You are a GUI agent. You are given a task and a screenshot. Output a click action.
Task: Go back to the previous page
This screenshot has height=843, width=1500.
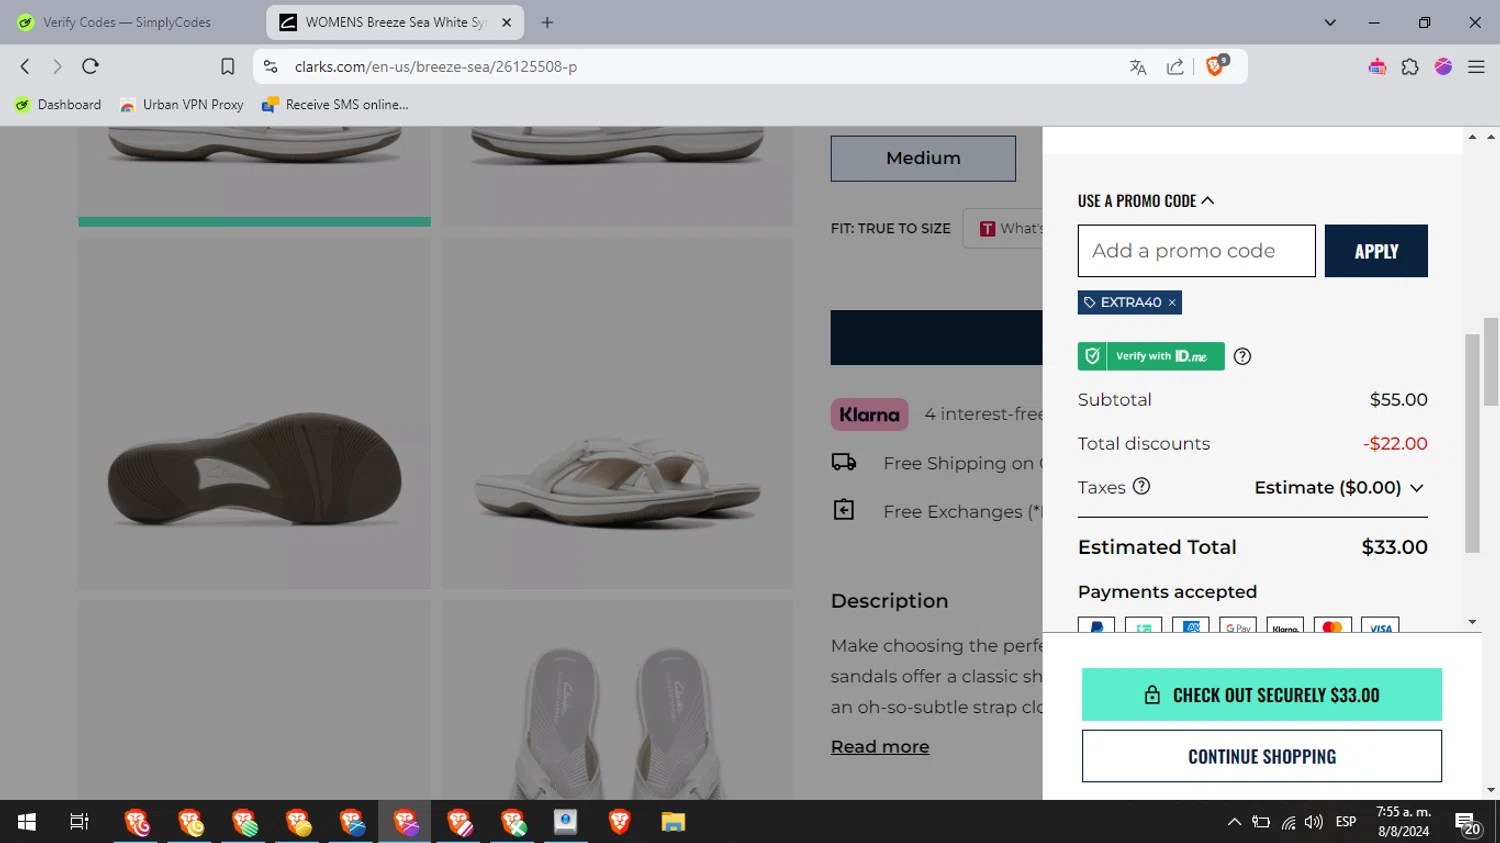[x=25, y=66]
